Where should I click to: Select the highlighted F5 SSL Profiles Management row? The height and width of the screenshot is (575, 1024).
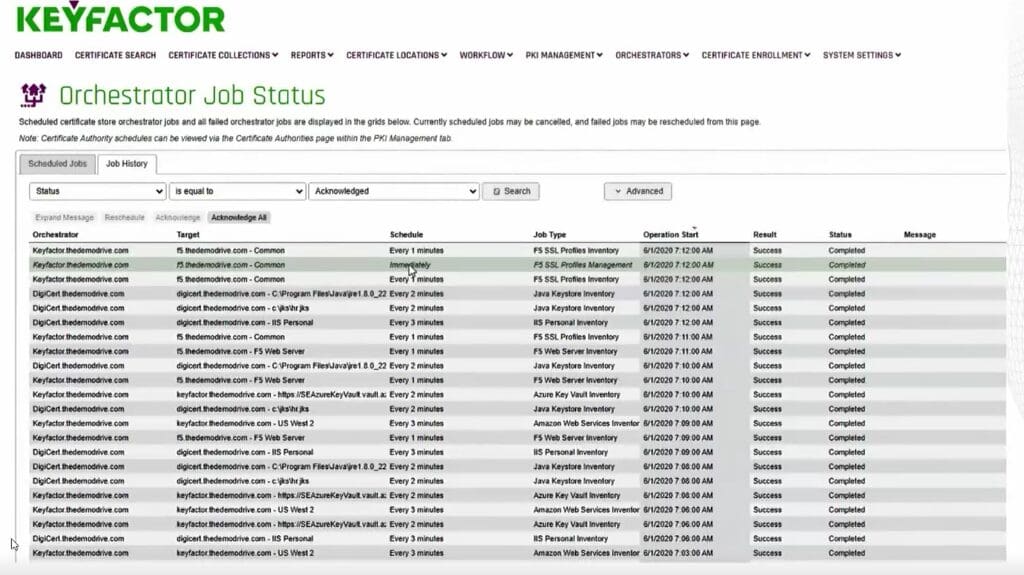[517, 265]
